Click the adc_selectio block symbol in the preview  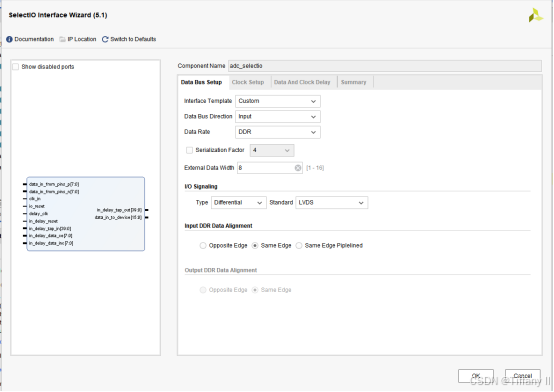(x=86, y=214)
